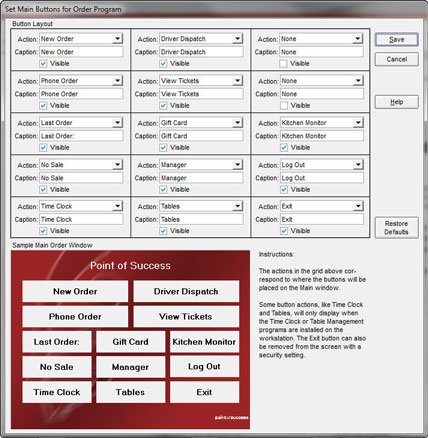Click the Tables caption input field
The image size is (428, 438).
(x=201, y=219)
